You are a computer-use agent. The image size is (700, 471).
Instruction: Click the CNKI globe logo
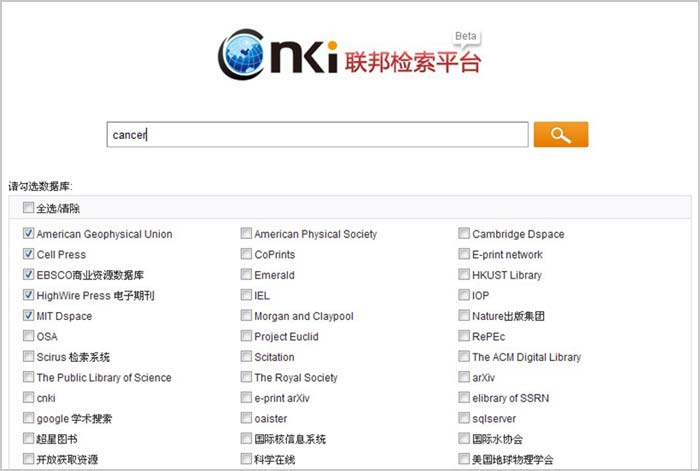pos(242,54)
